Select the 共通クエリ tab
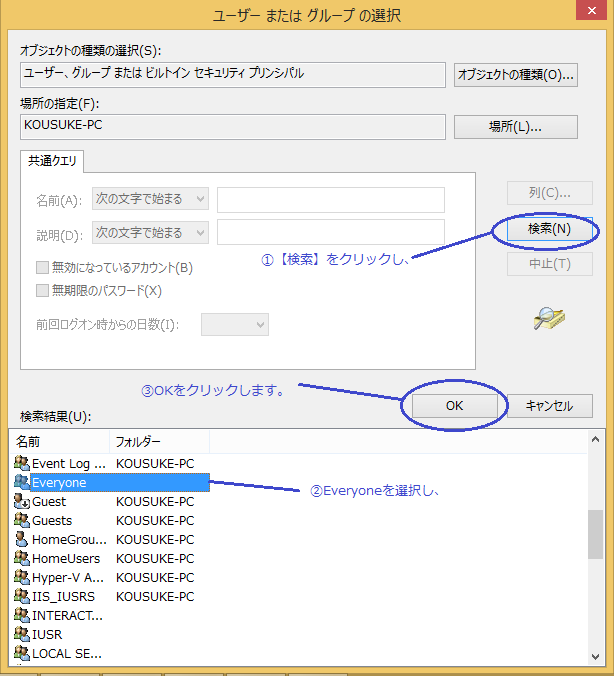 (54, 160)
